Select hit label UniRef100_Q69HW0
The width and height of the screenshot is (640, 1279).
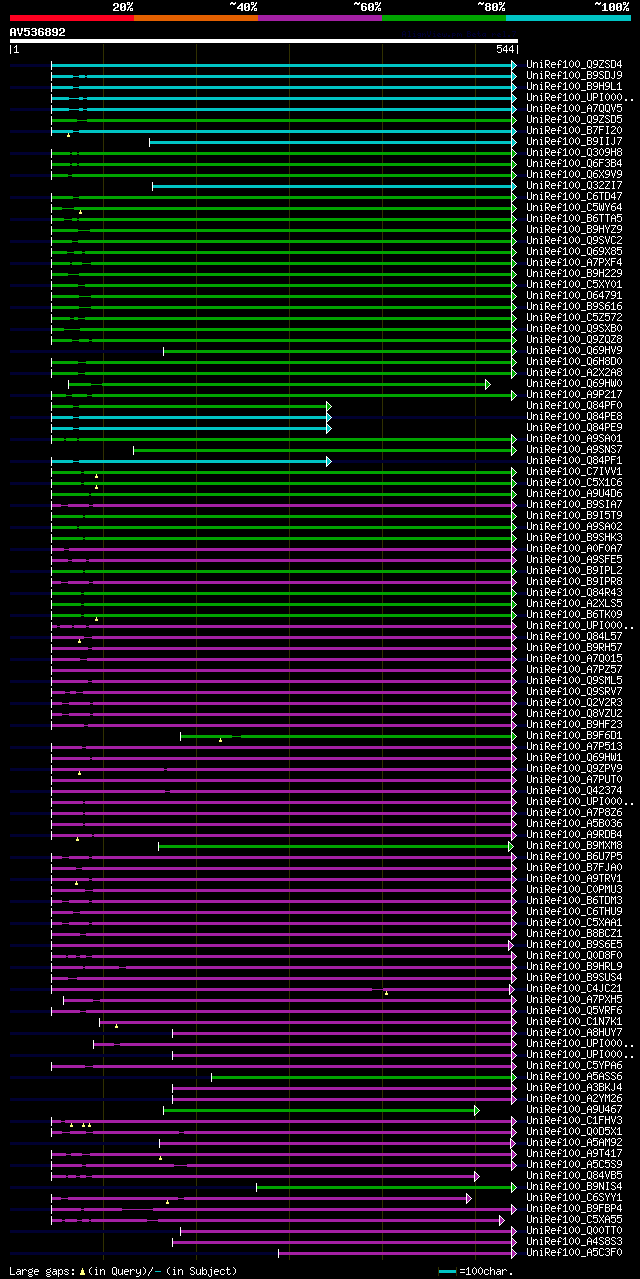click(x=574, y=384)
